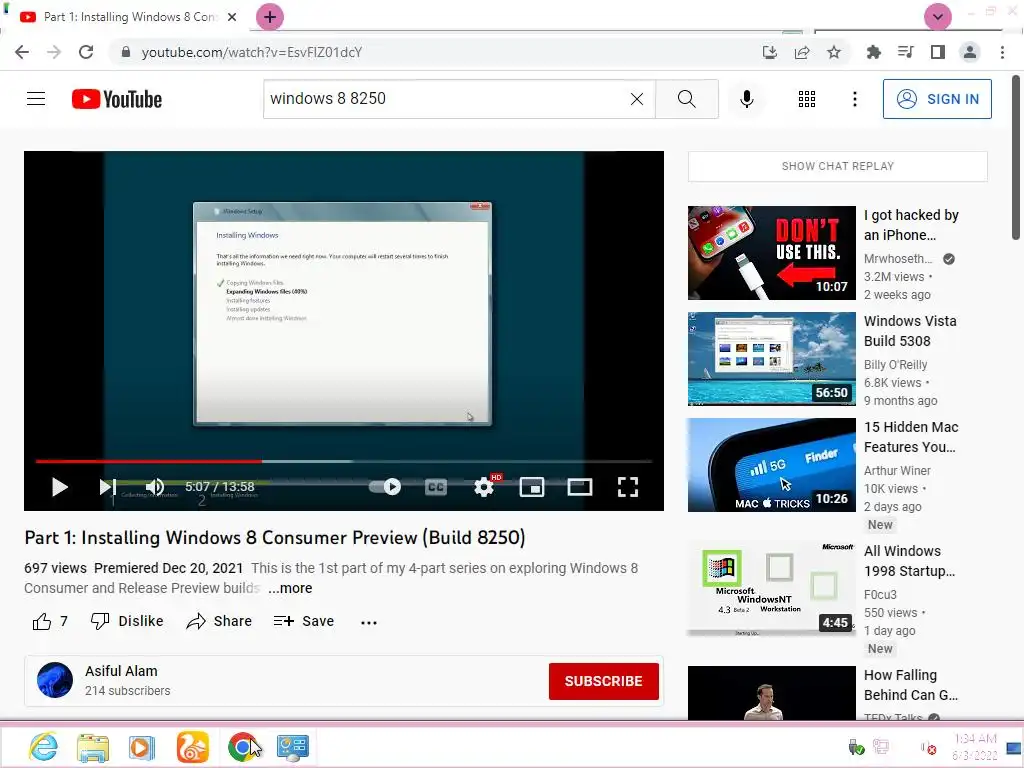Open a new tab with plus button
Screen dimensions: 1024x768
(x=270, y=17)
